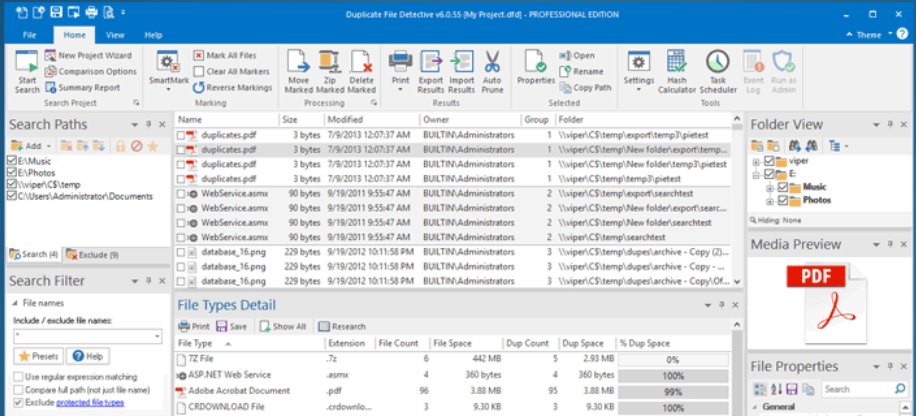Screen dimensions: 916x418
Task: Open the Task Scheduler
Action: coord(718,72)
